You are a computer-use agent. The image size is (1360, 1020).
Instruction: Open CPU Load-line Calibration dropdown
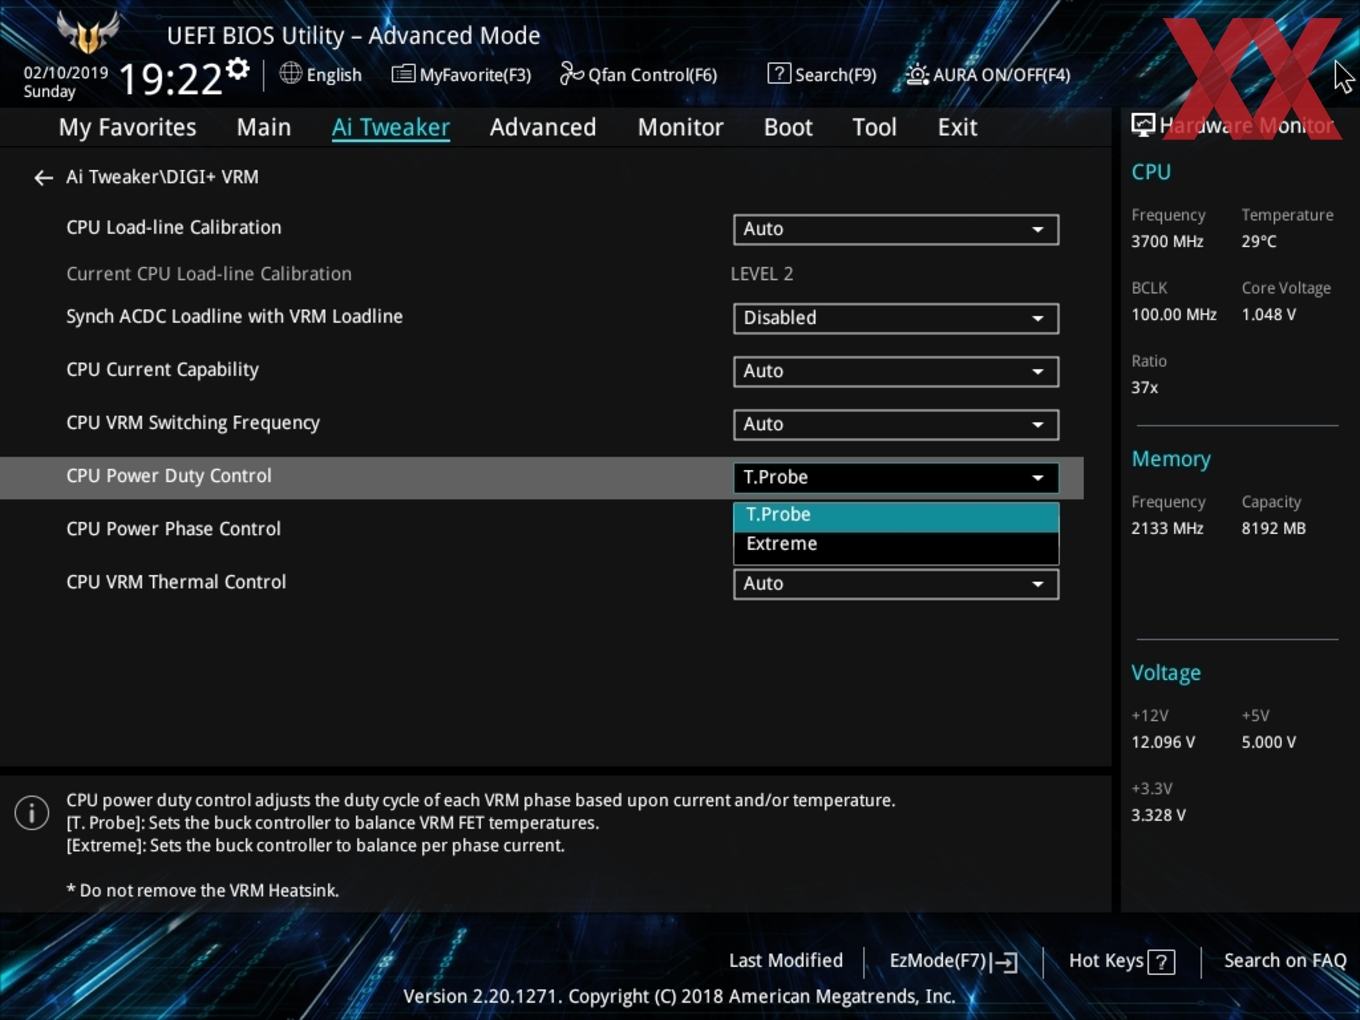(896, 229)
